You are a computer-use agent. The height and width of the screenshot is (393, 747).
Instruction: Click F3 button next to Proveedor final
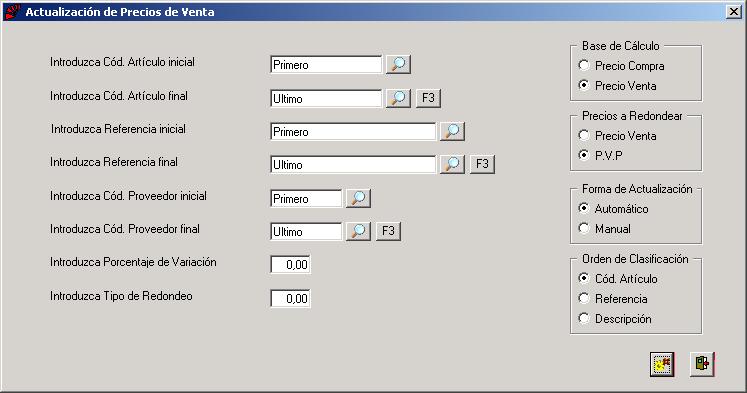pyautogui.click(x=388, y=231)
